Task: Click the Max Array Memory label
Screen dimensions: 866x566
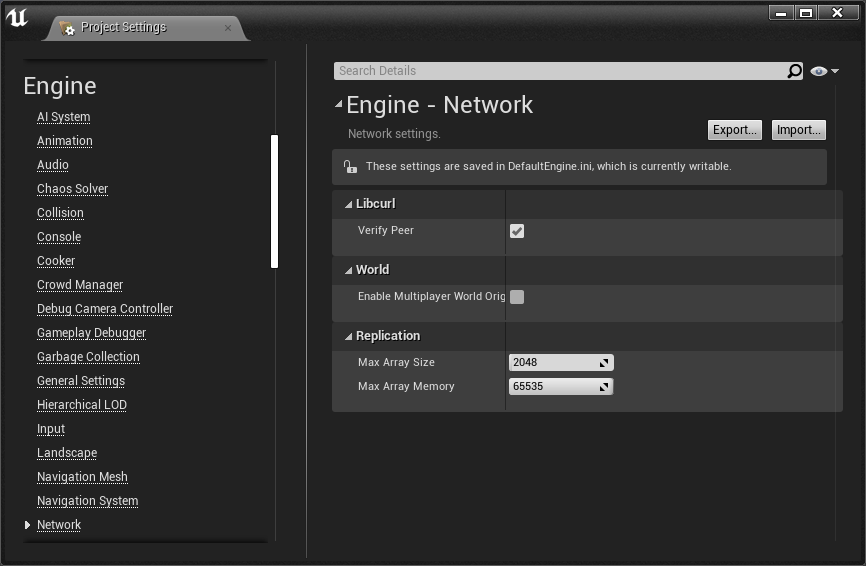Action: (406, 386)
